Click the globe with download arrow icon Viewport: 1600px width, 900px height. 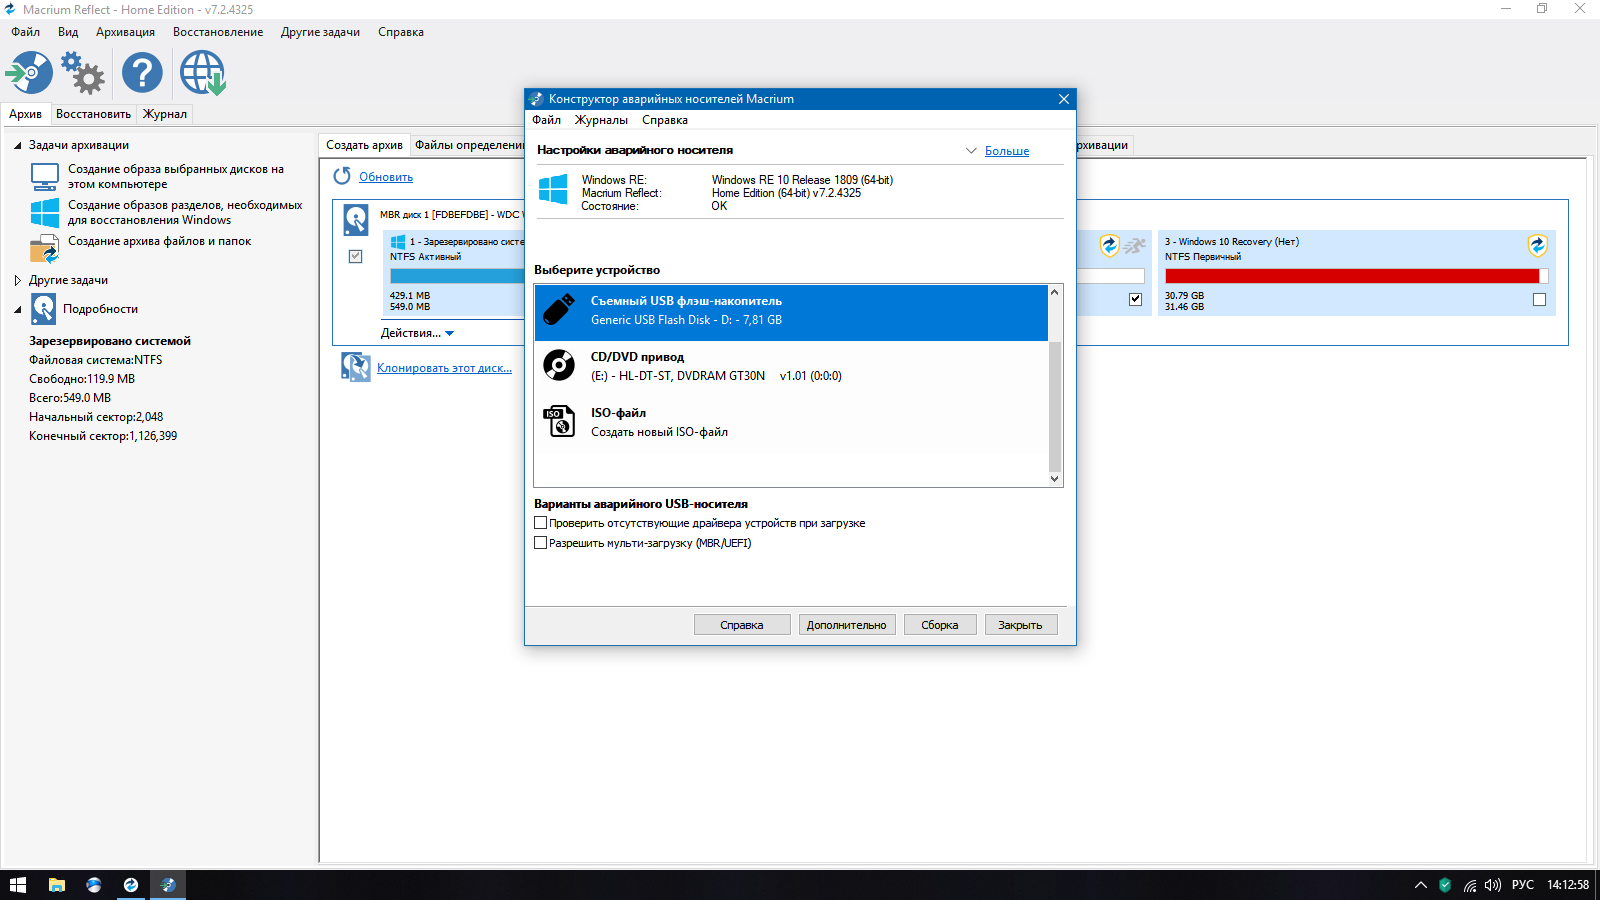point(203,73)
